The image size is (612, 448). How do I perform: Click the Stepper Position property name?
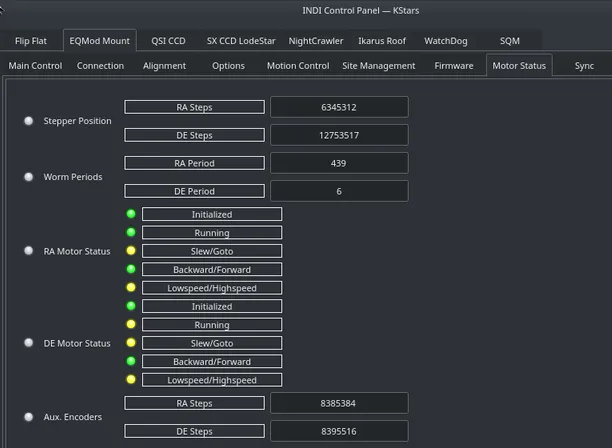(x=77, y=121)
